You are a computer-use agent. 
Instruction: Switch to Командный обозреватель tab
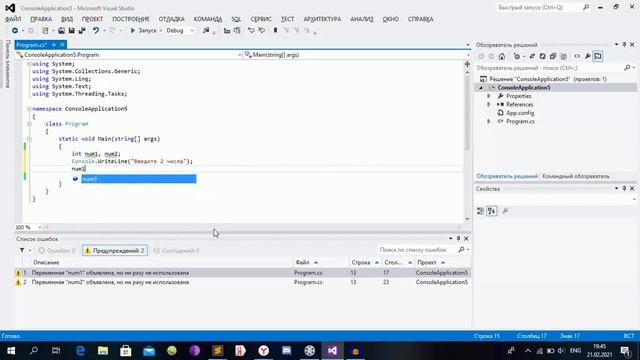576,176
